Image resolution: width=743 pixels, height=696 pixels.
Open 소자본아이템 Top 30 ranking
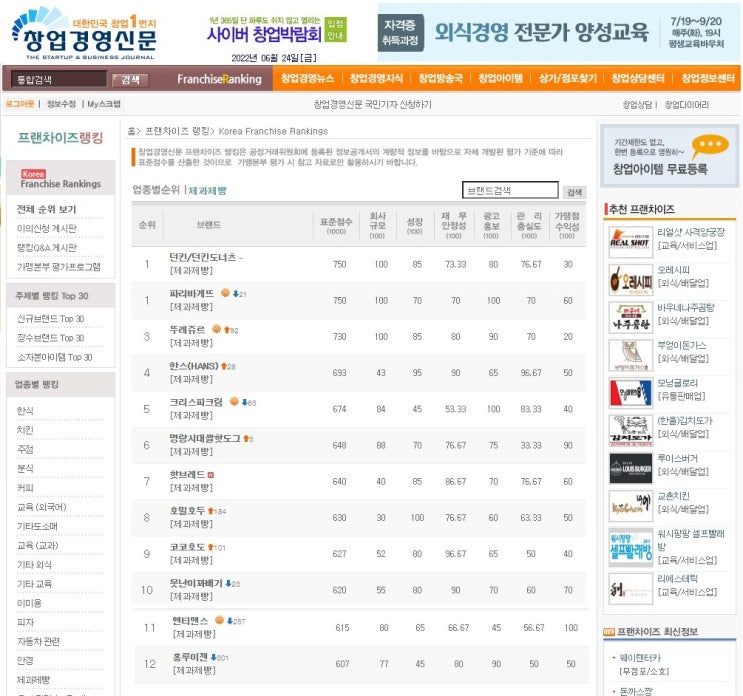tap(54, 357)
